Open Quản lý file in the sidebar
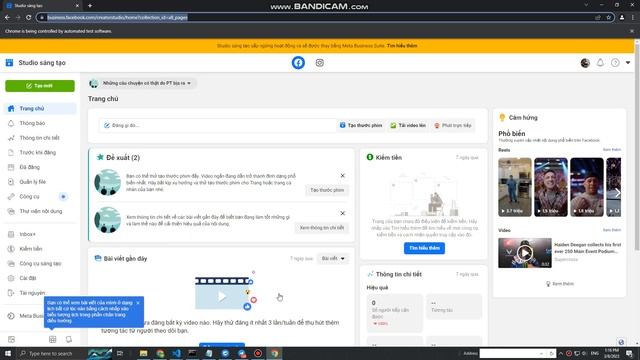This screenshot has width=640, height=360. 40,182
